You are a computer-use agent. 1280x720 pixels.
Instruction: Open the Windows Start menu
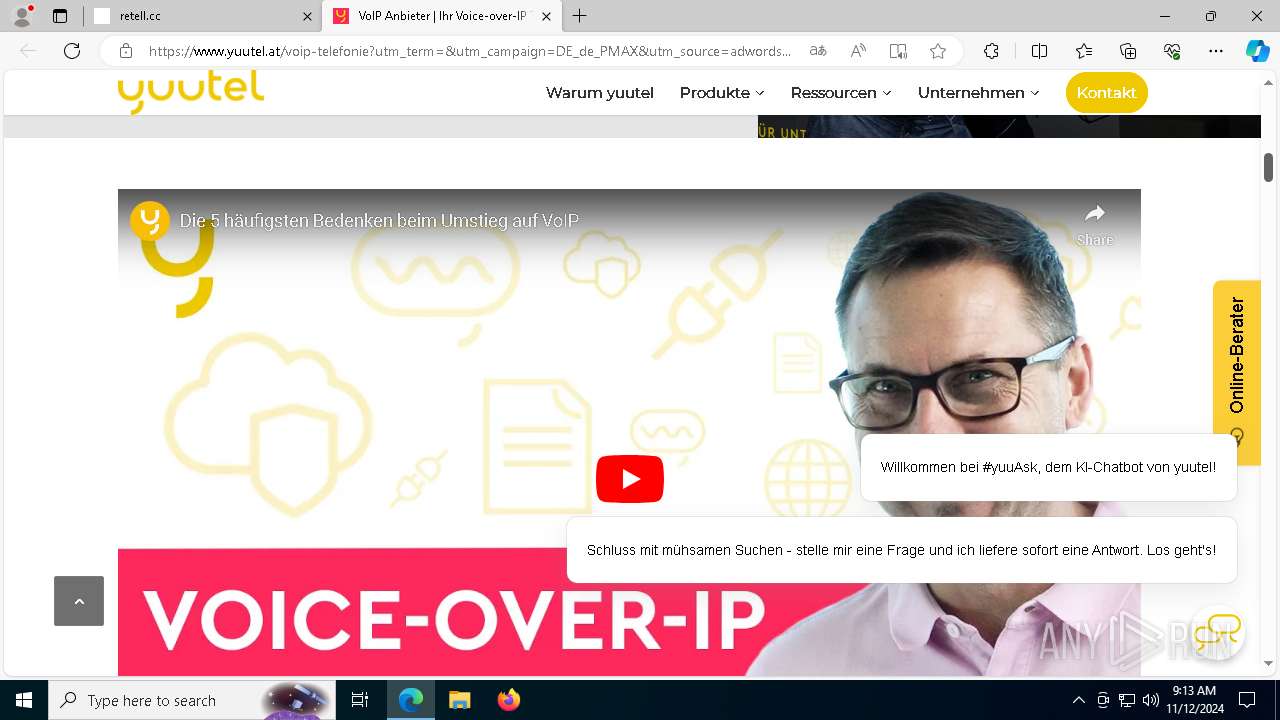tap(24, 700)
